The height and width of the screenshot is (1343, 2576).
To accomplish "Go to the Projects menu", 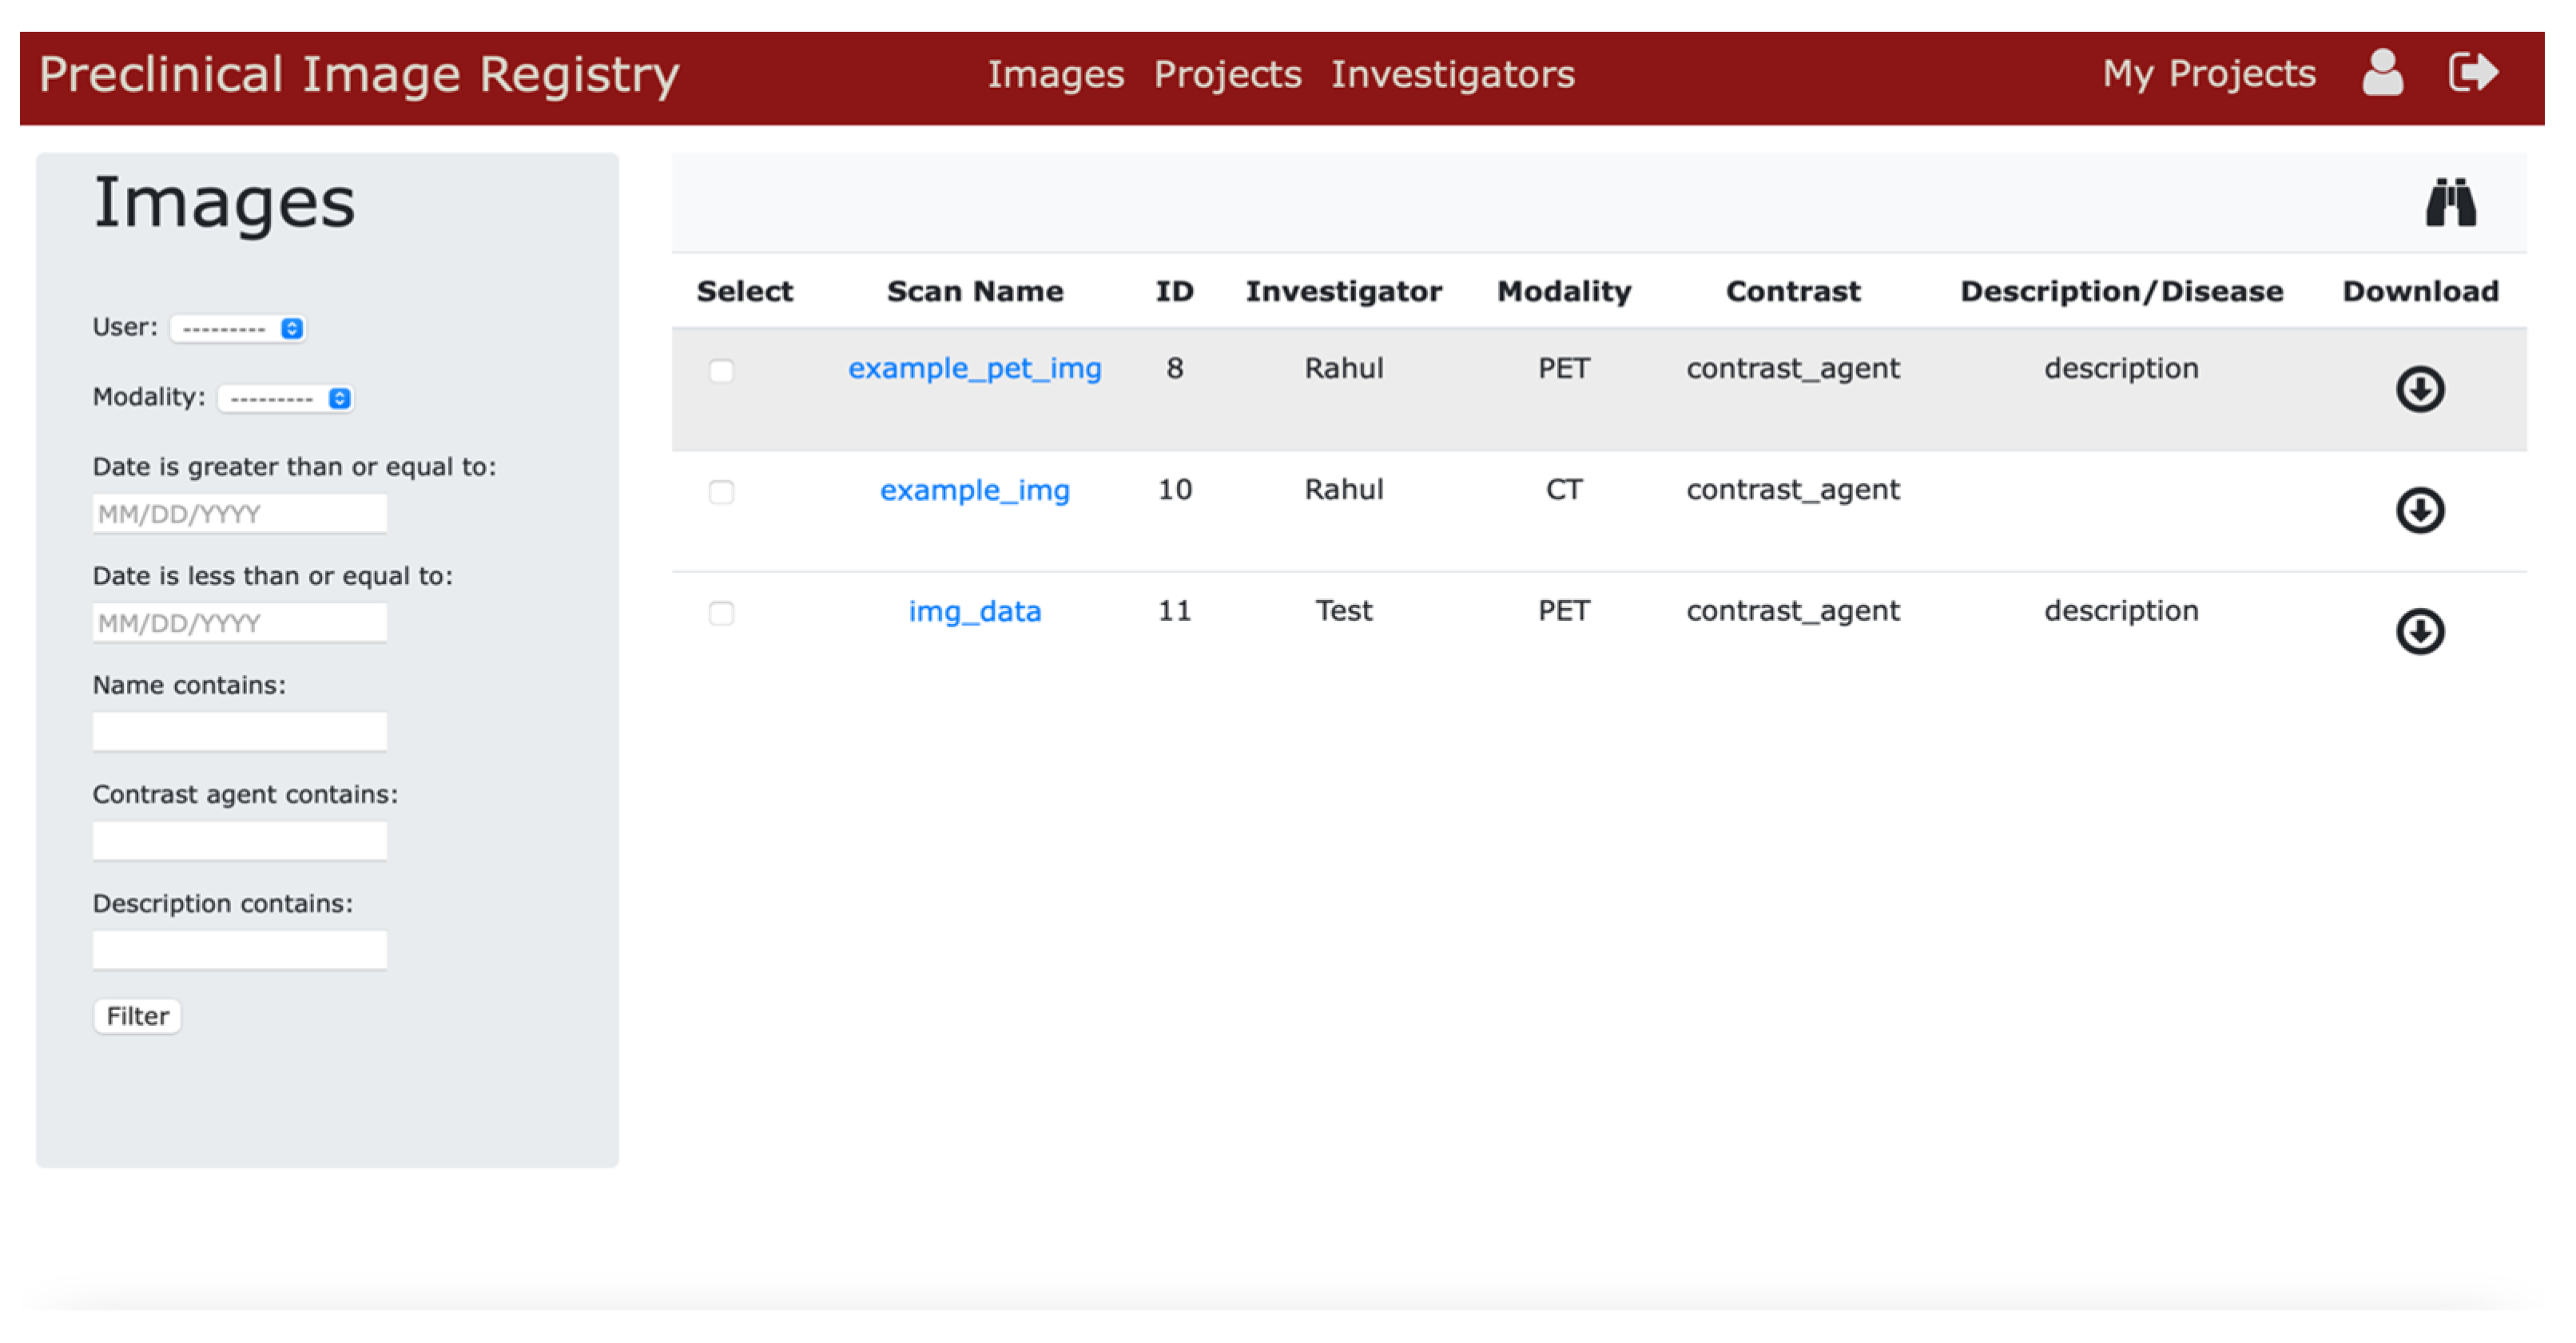I will coord(1227,74).
